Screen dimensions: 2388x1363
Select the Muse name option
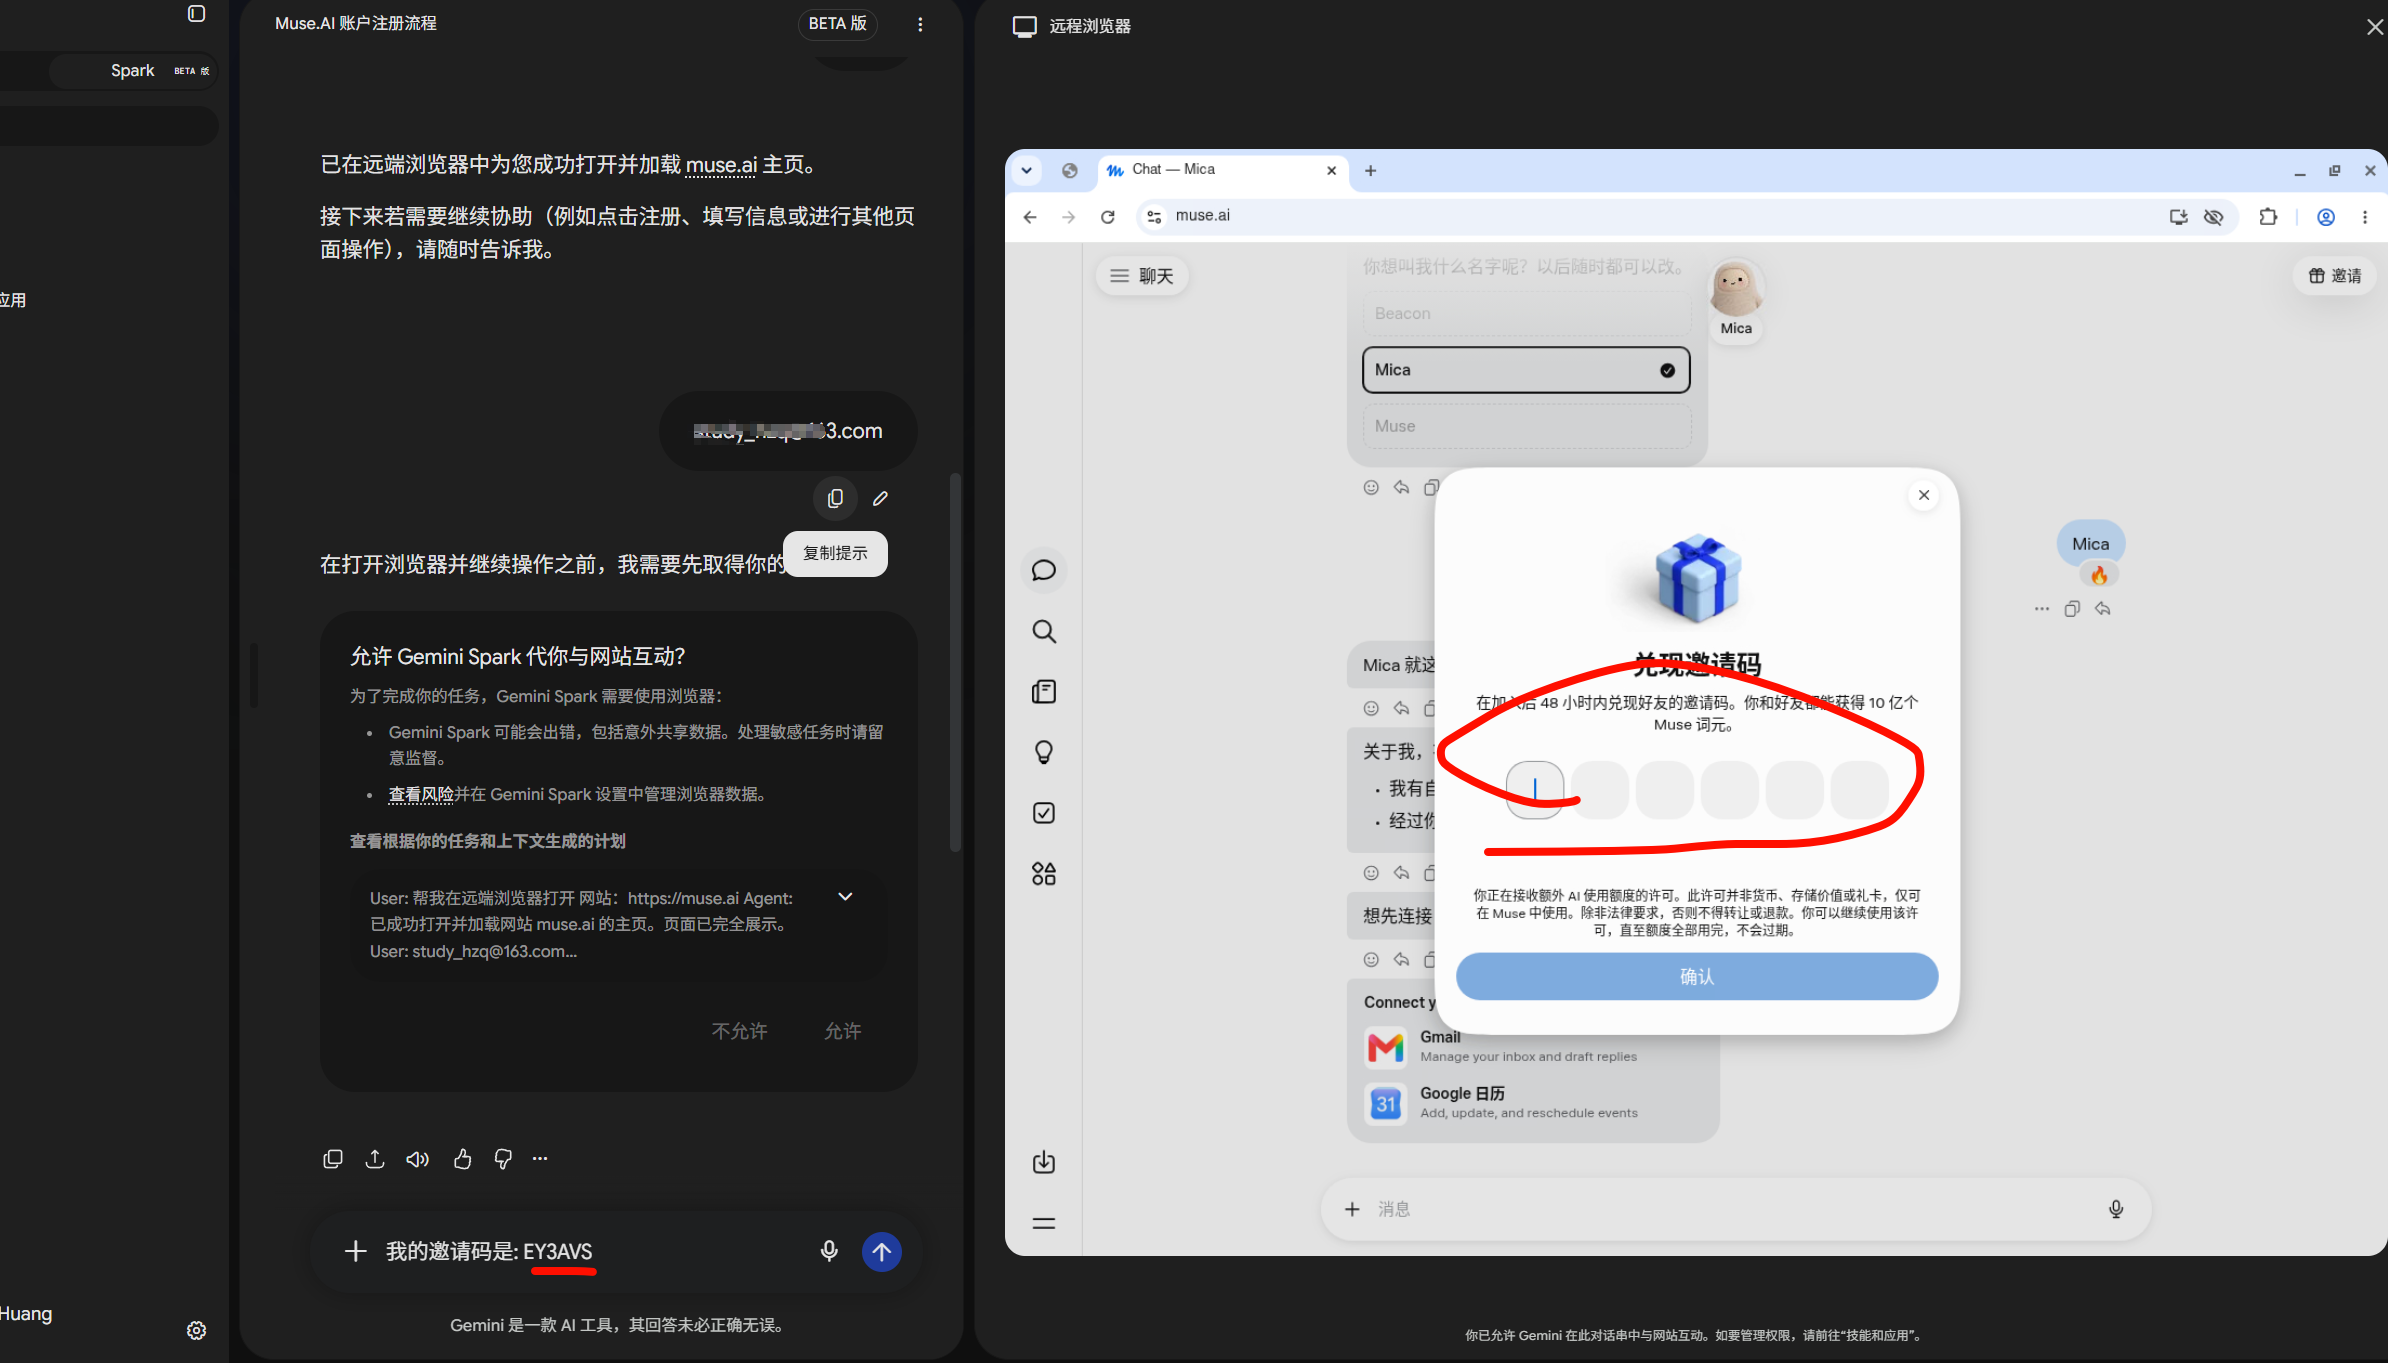point(1526,426)
